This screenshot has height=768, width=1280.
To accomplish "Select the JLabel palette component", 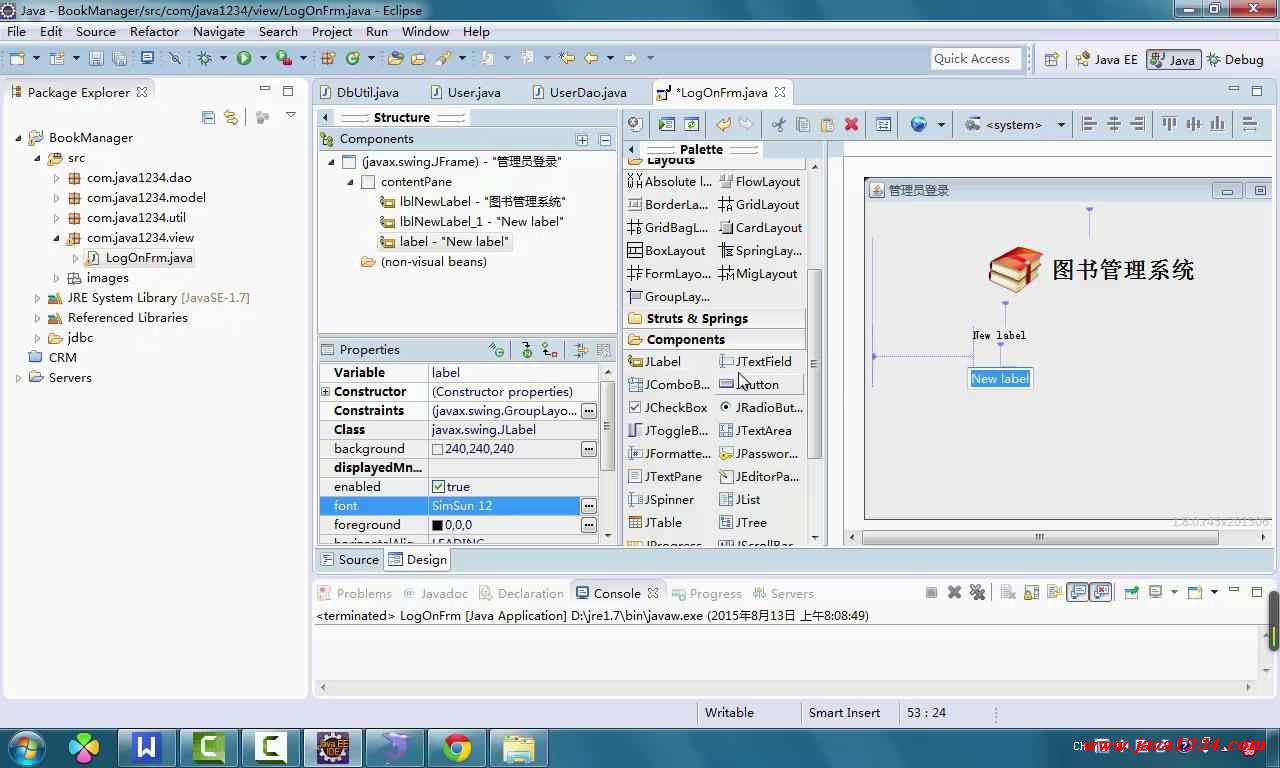I will pyautogui.click(x=655, y=361).
